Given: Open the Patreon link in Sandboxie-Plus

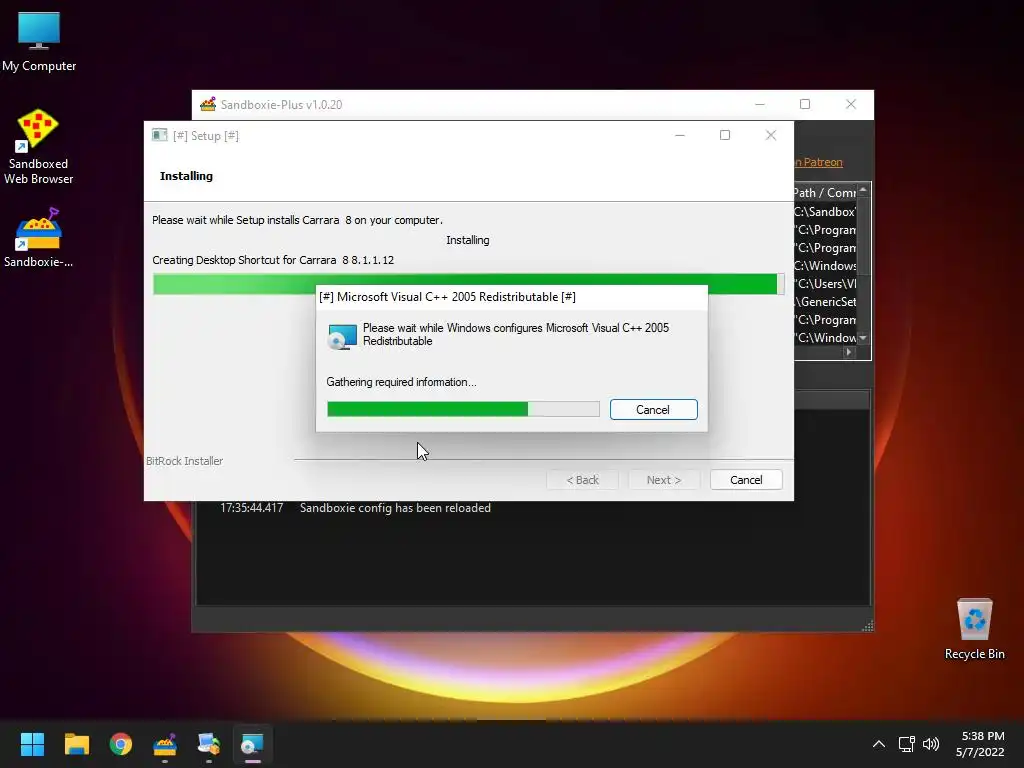Looking at the screenshot, I should [818, 162].
